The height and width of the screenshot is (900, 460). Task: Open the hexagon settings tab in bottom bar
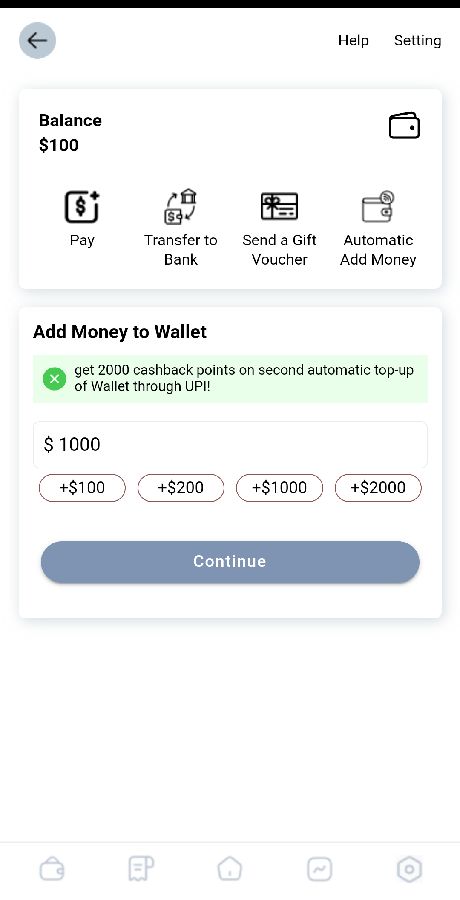409,869
